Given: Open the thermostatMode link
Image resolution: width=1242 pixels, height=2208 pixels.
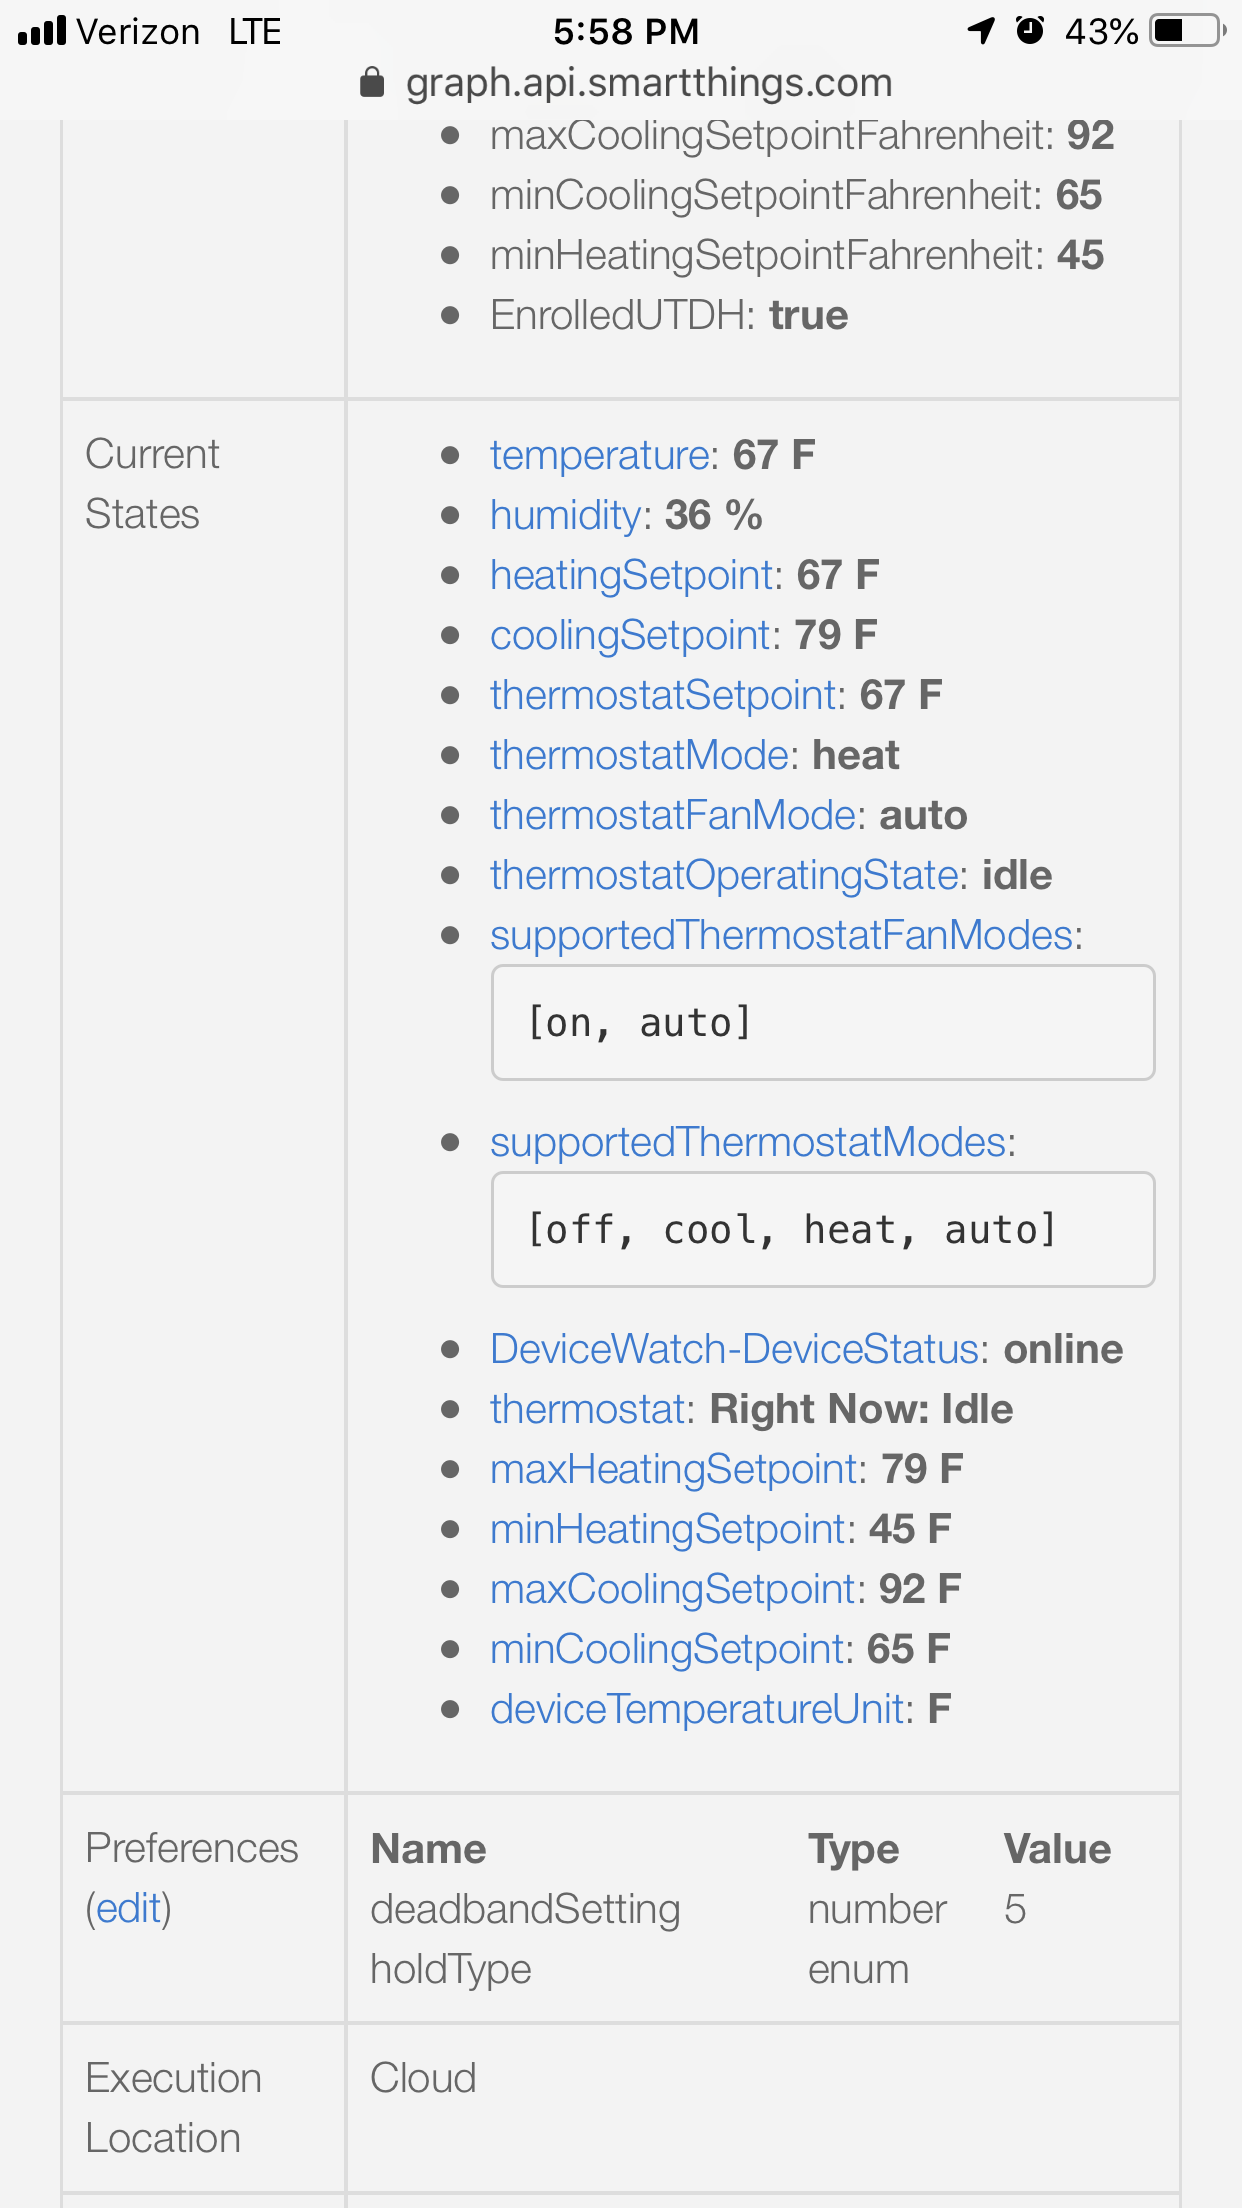Looking at the screenshot, I should tap(639, 755).
